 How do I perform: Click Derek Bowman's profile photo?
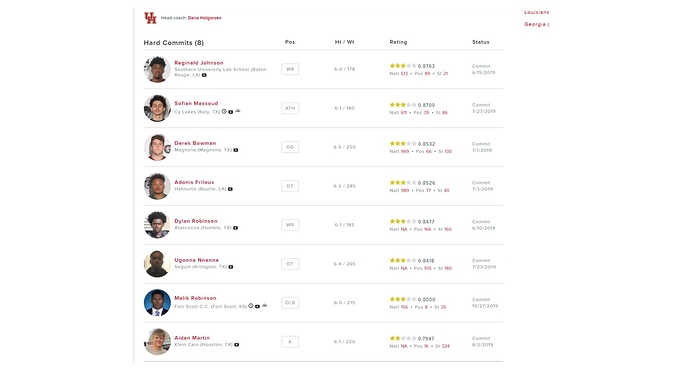tap(157, 147)
